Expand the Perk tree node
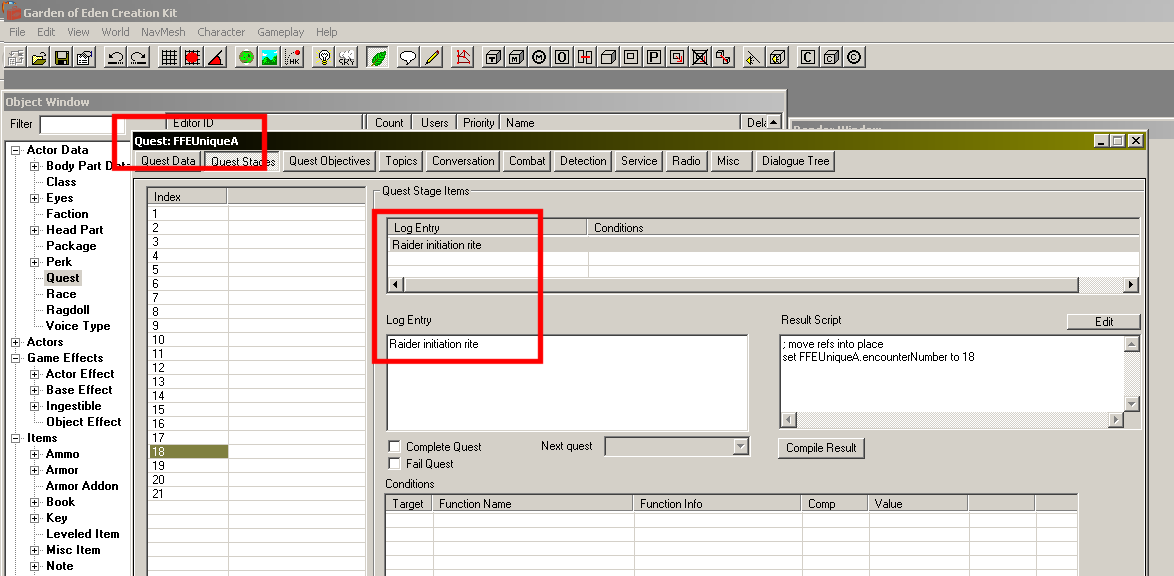Viewport: 1174px width, 576px height. (34, 262)
